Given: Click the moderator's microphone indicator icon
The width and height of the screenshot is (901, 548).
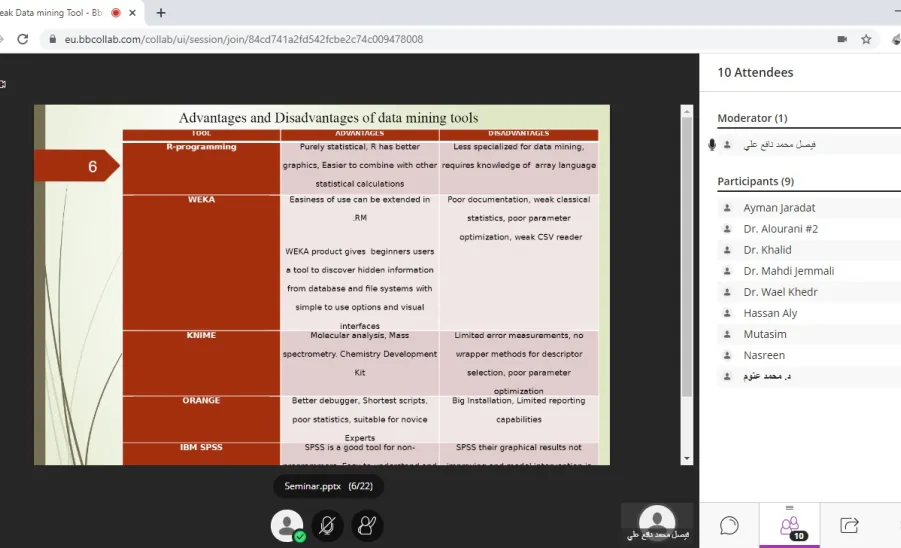Looking at the screenshot, I should pyautogui.click(x=712, y=145).
